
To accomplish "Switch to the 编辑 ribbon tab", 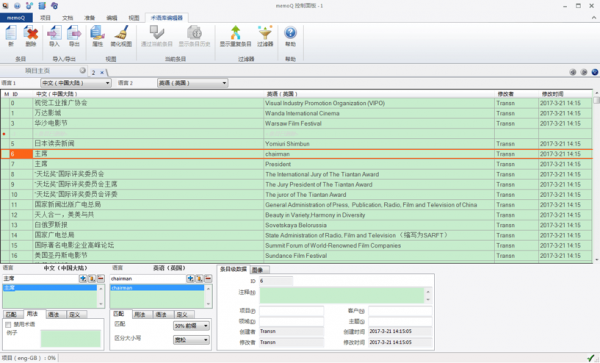I will [x=112, y=18].
